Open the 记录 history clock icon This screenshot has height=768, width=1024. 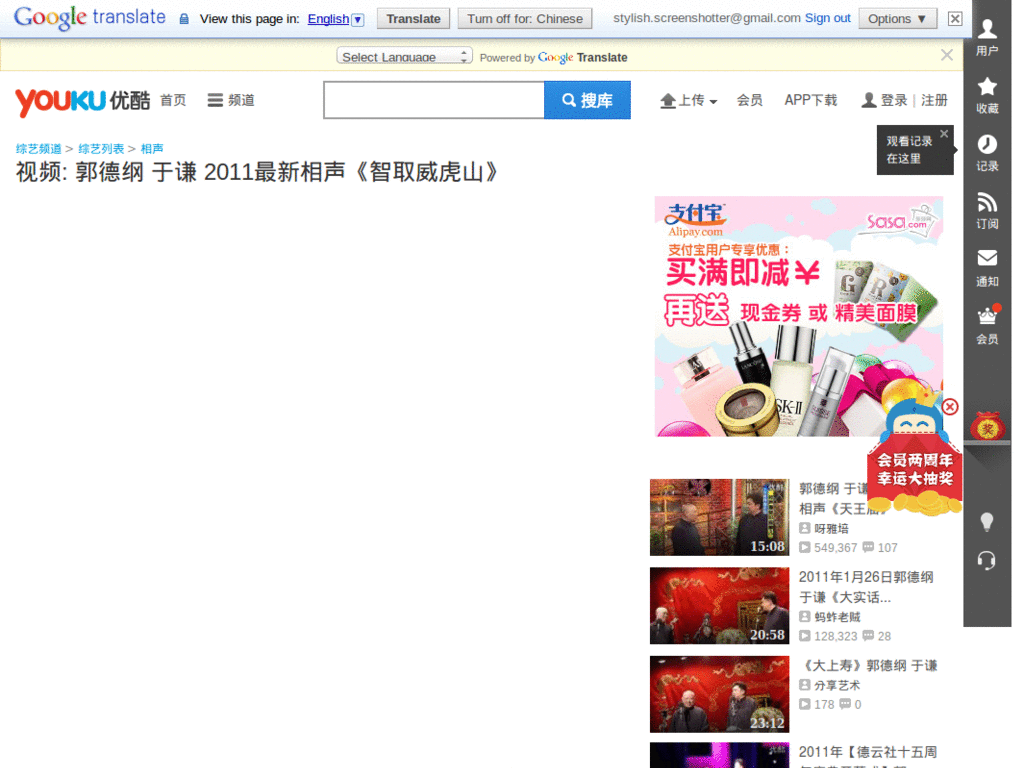[x=987, y=152]
